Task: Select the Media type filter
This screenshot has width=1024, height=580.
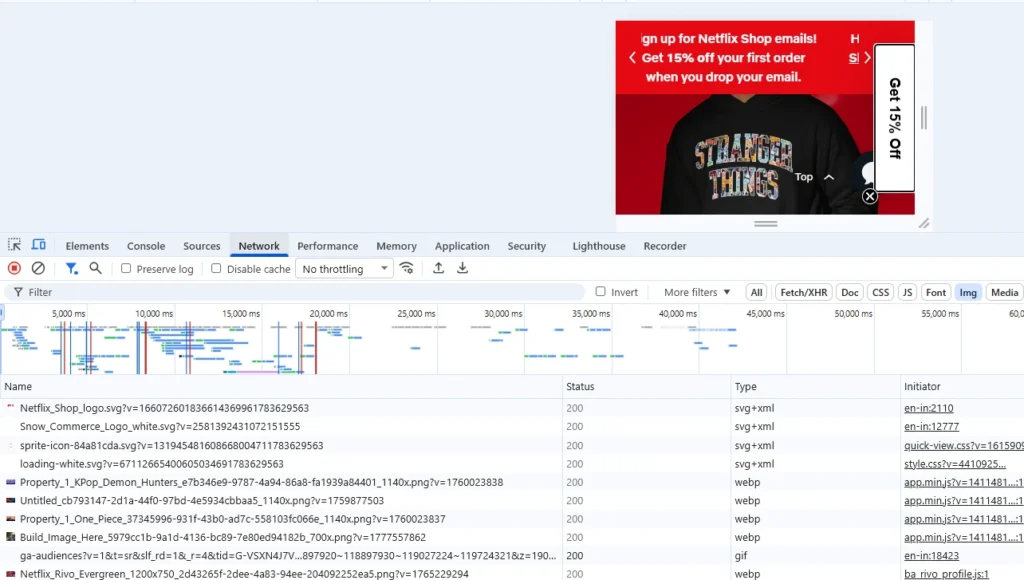Action: (x=1004, y=292)
